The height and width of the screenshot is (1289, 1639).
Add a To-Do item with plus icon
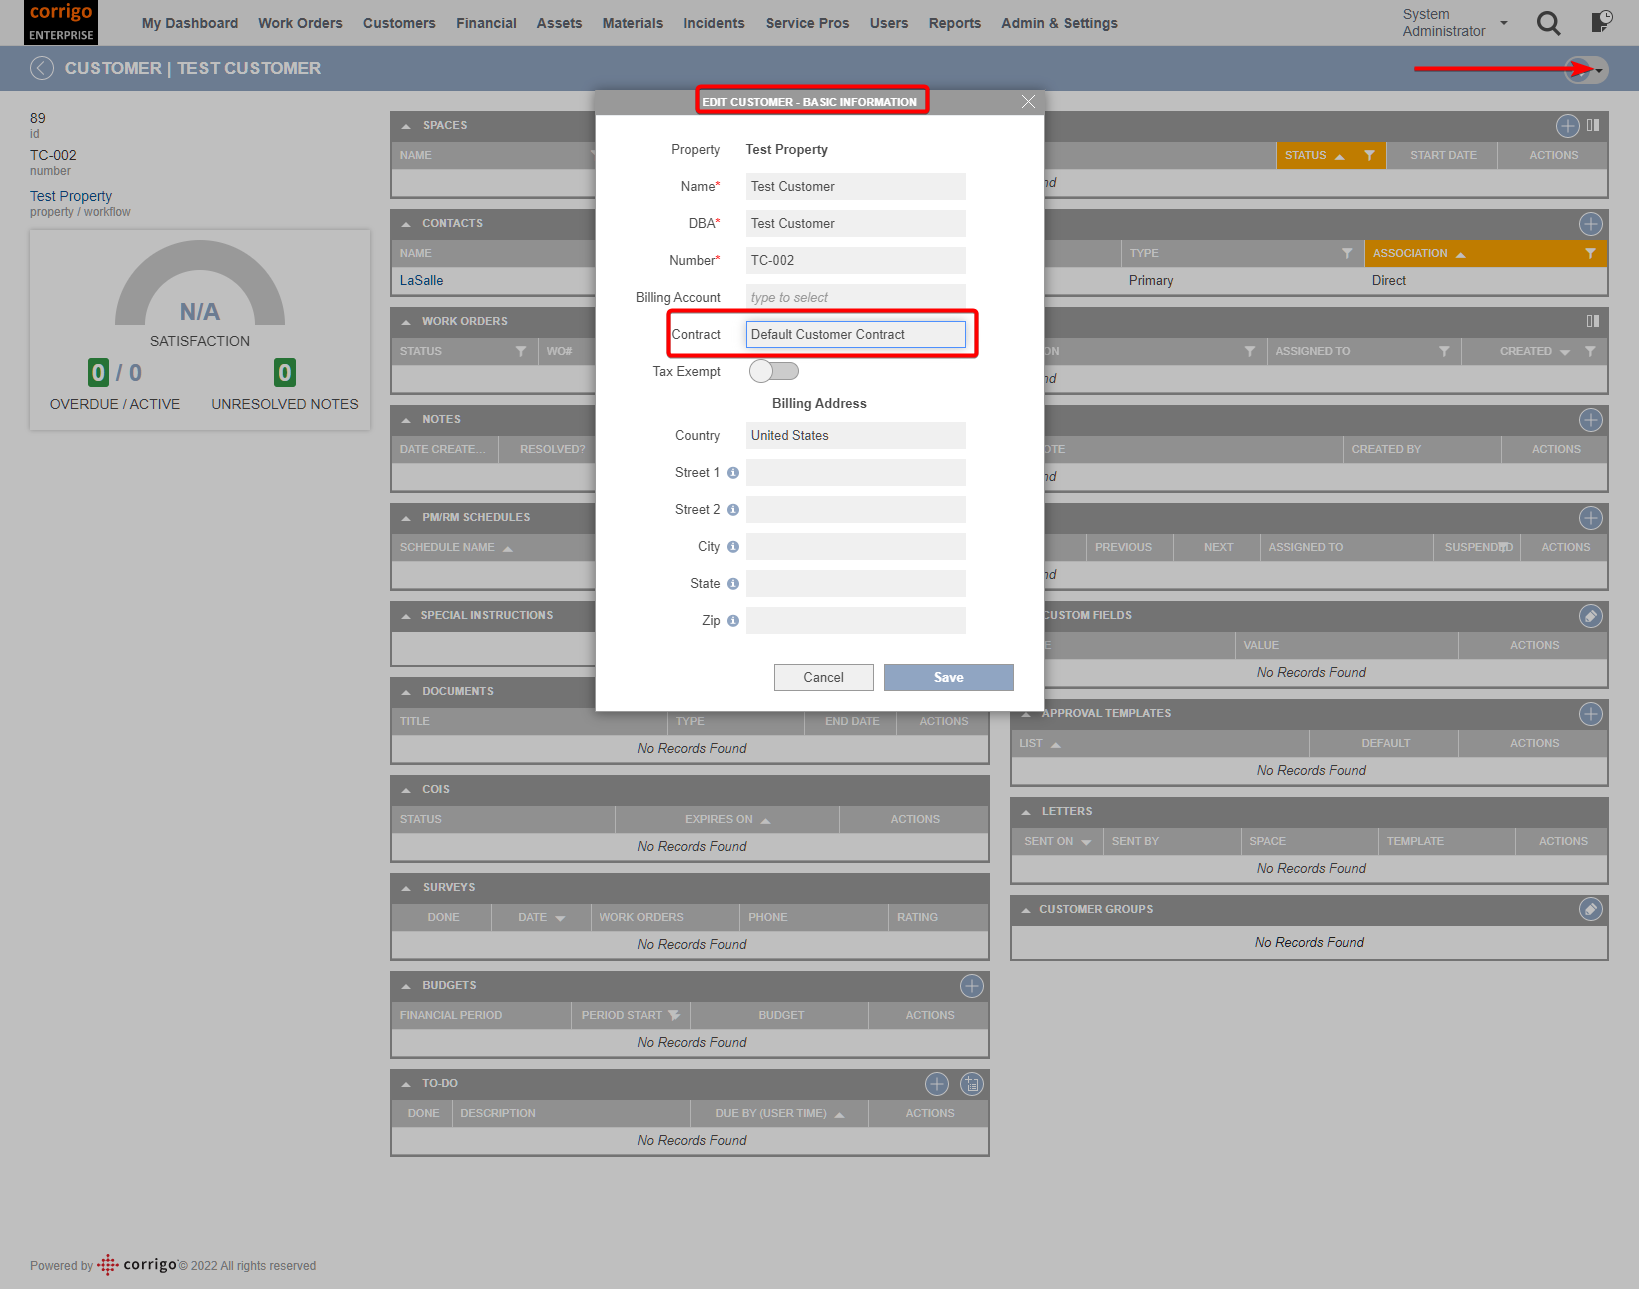pos(936,1084)
